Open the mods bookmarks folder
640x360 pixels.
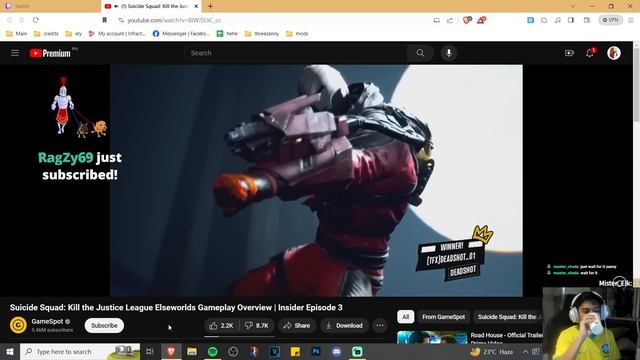(x=297, y=33)
